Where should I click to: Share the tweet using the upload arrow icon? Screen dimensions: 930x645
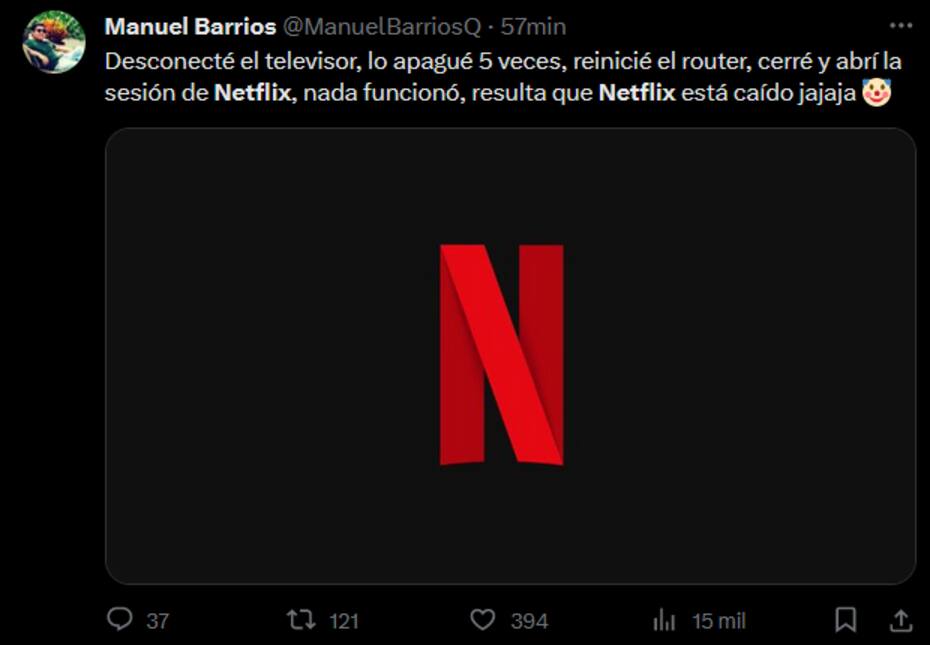coord(900,620)
